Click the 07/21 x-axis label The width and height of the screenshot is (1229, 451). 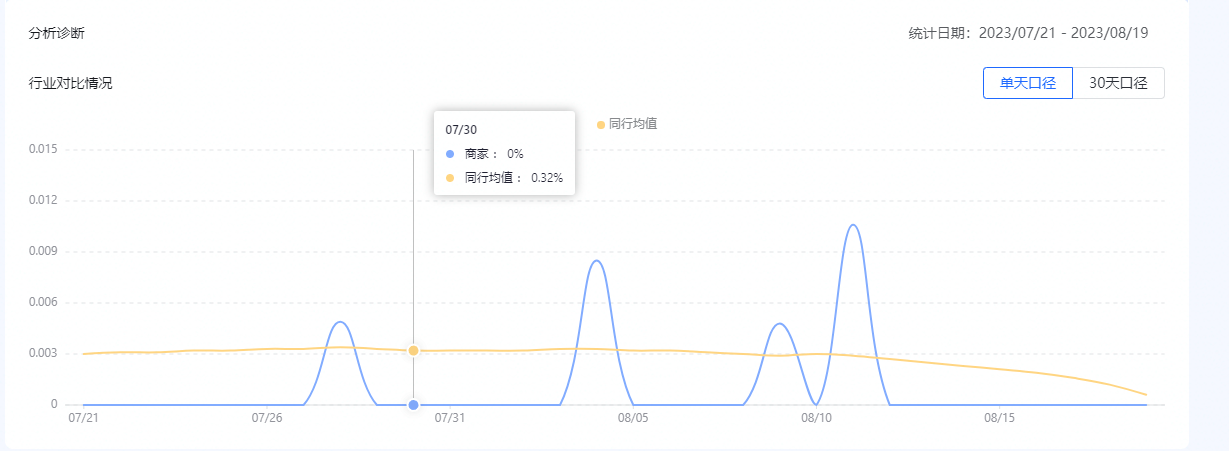click(83, 418)
